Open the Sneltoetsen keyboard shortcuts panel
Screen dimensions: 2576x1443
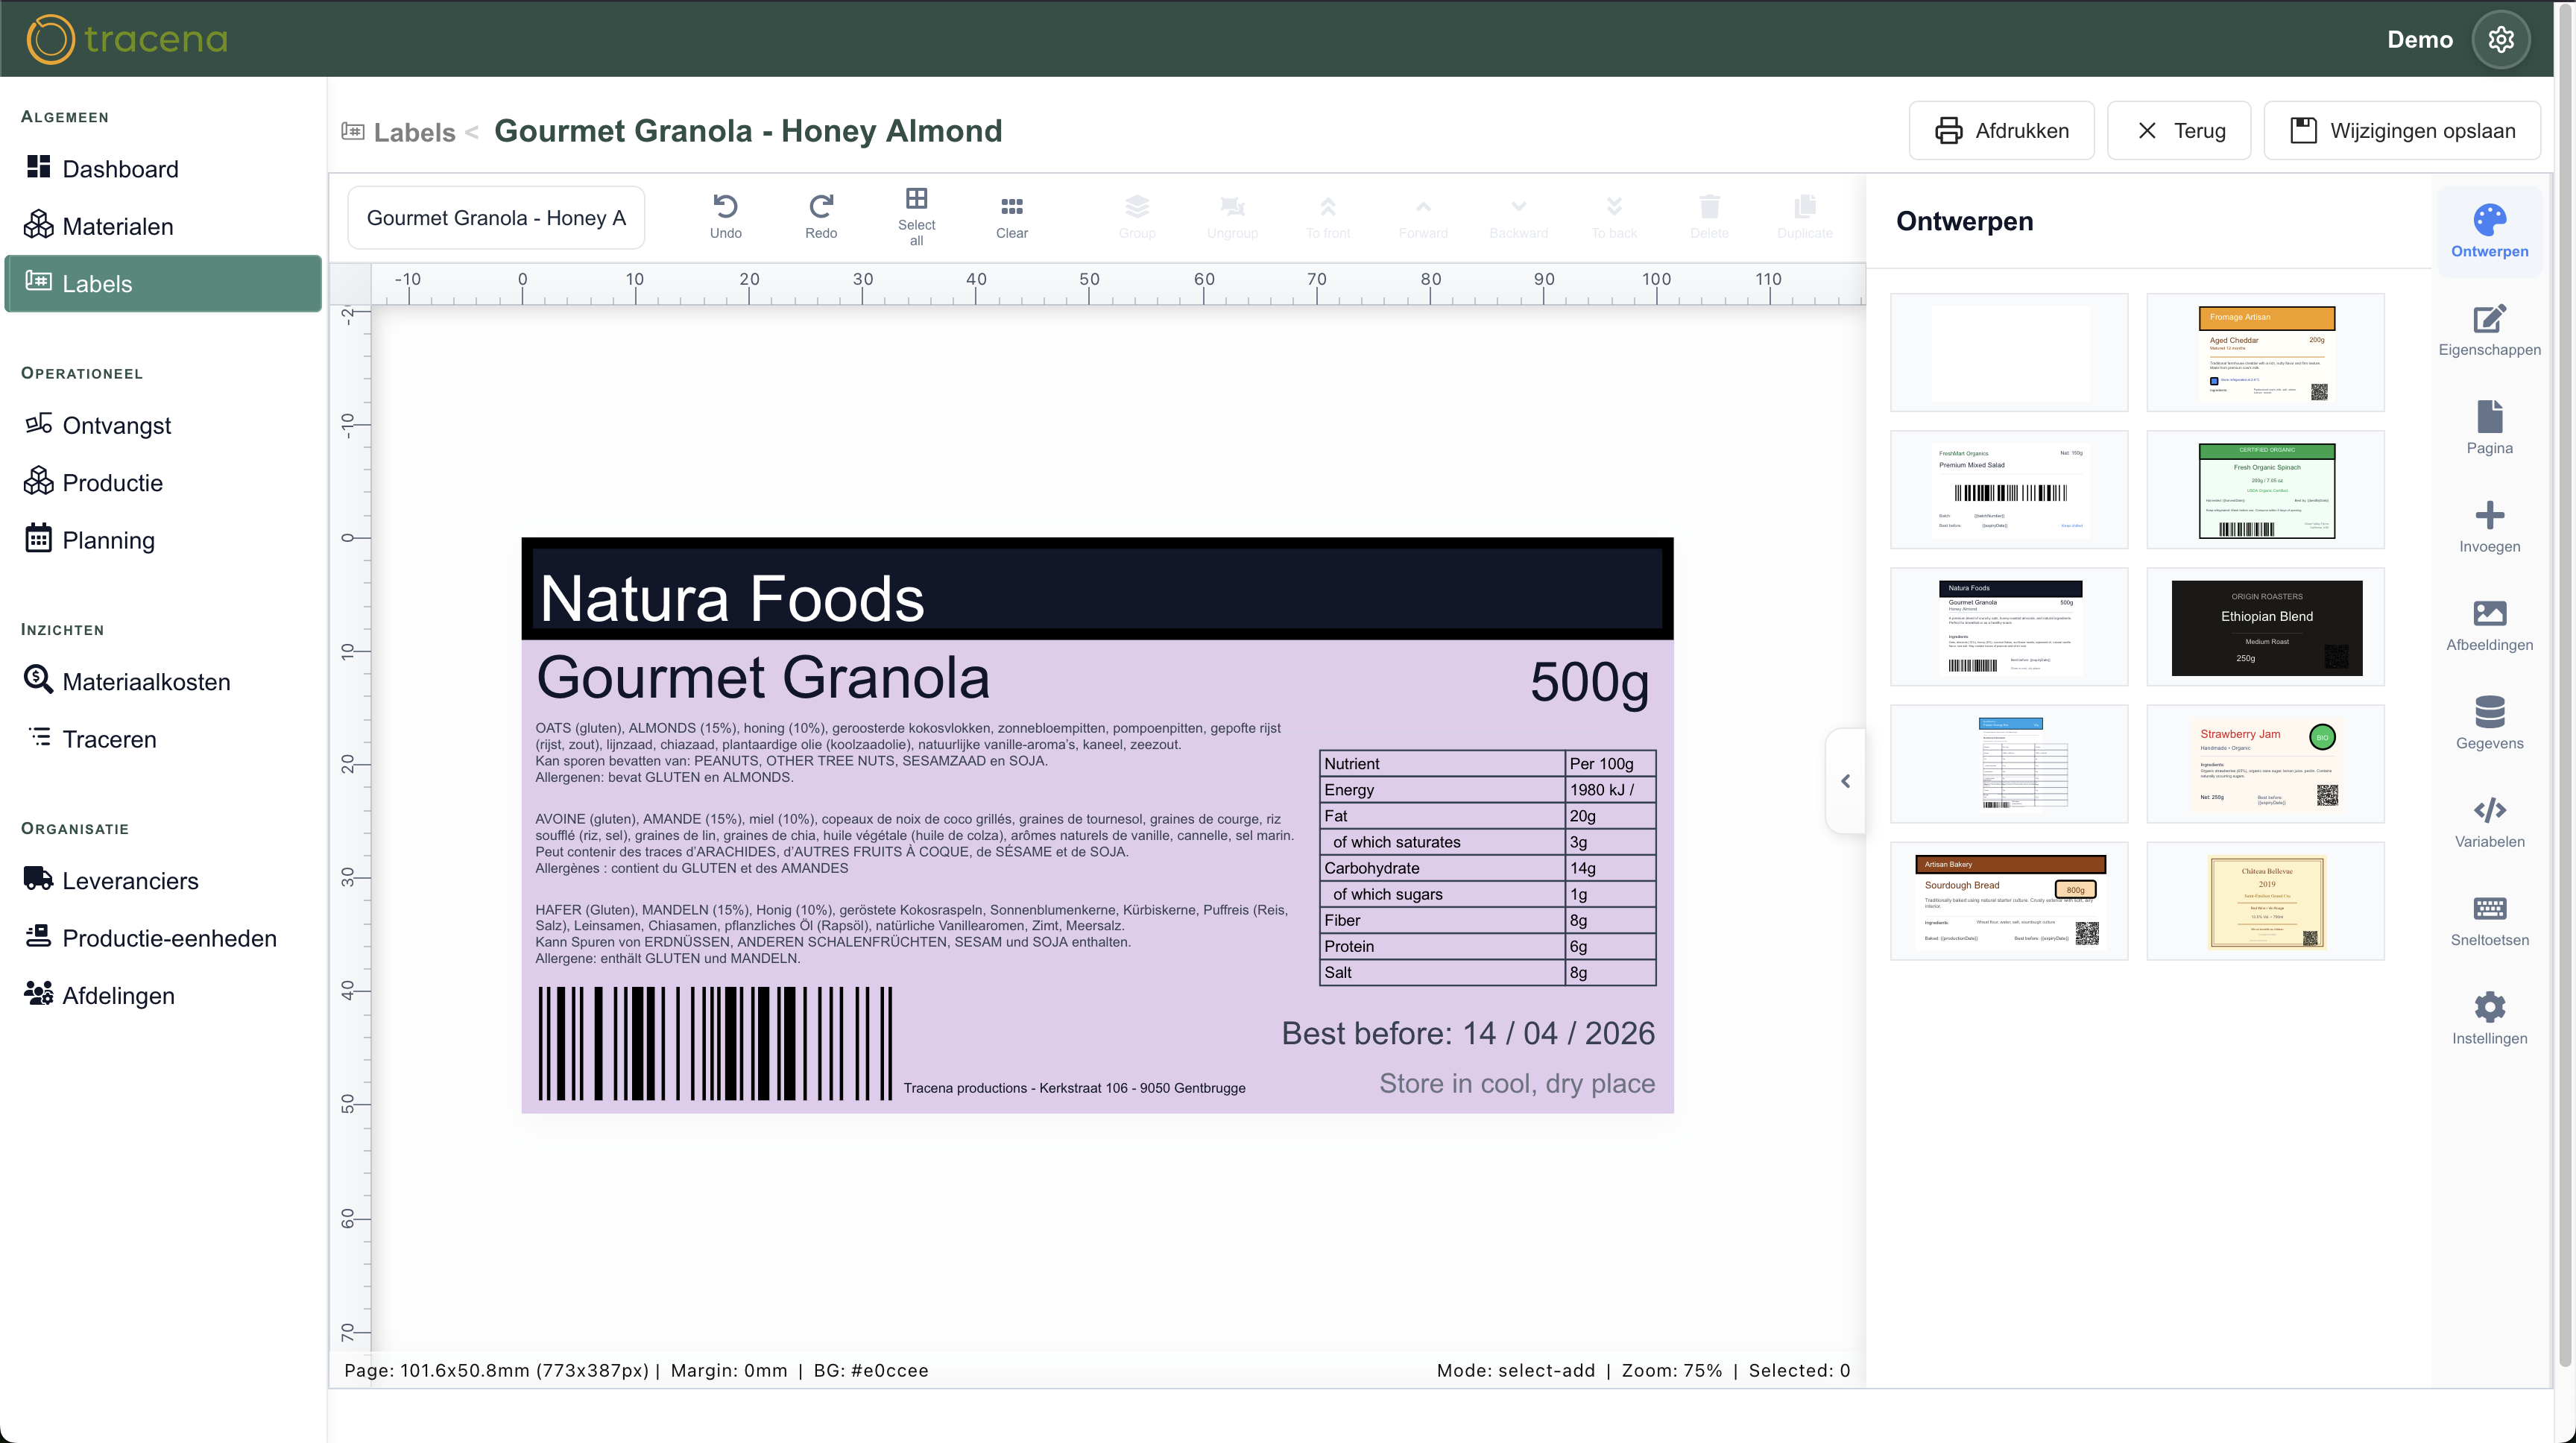point(2488,919)
